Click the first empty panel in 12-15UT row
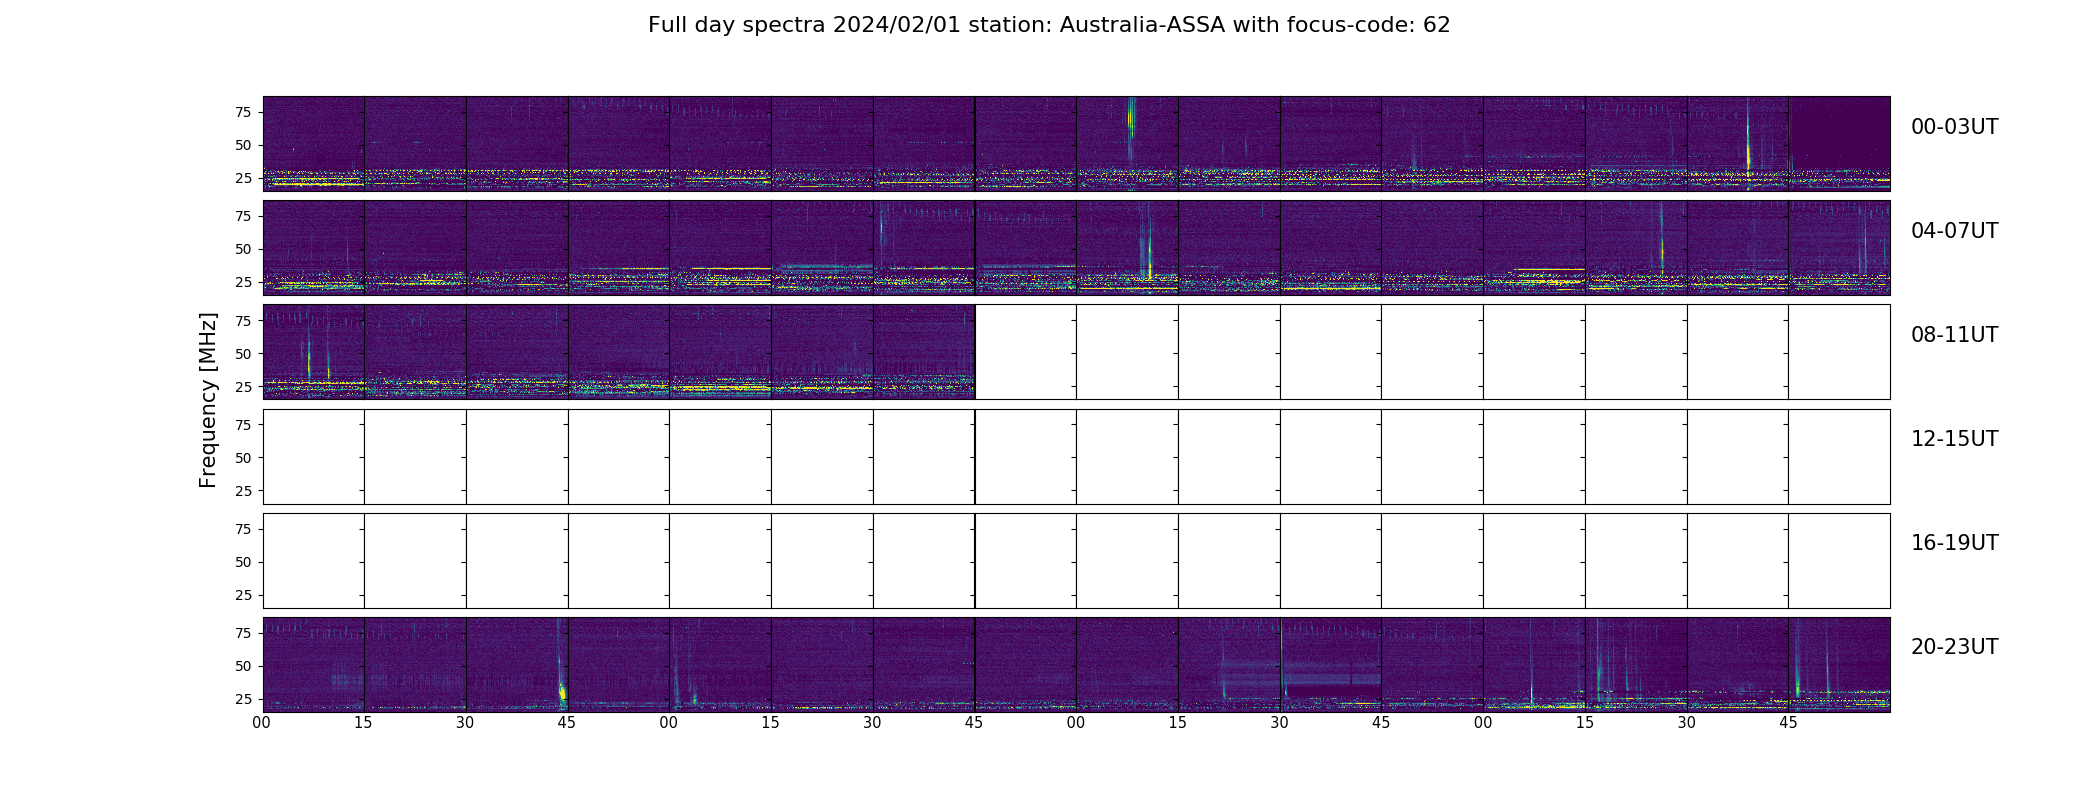 313,456
